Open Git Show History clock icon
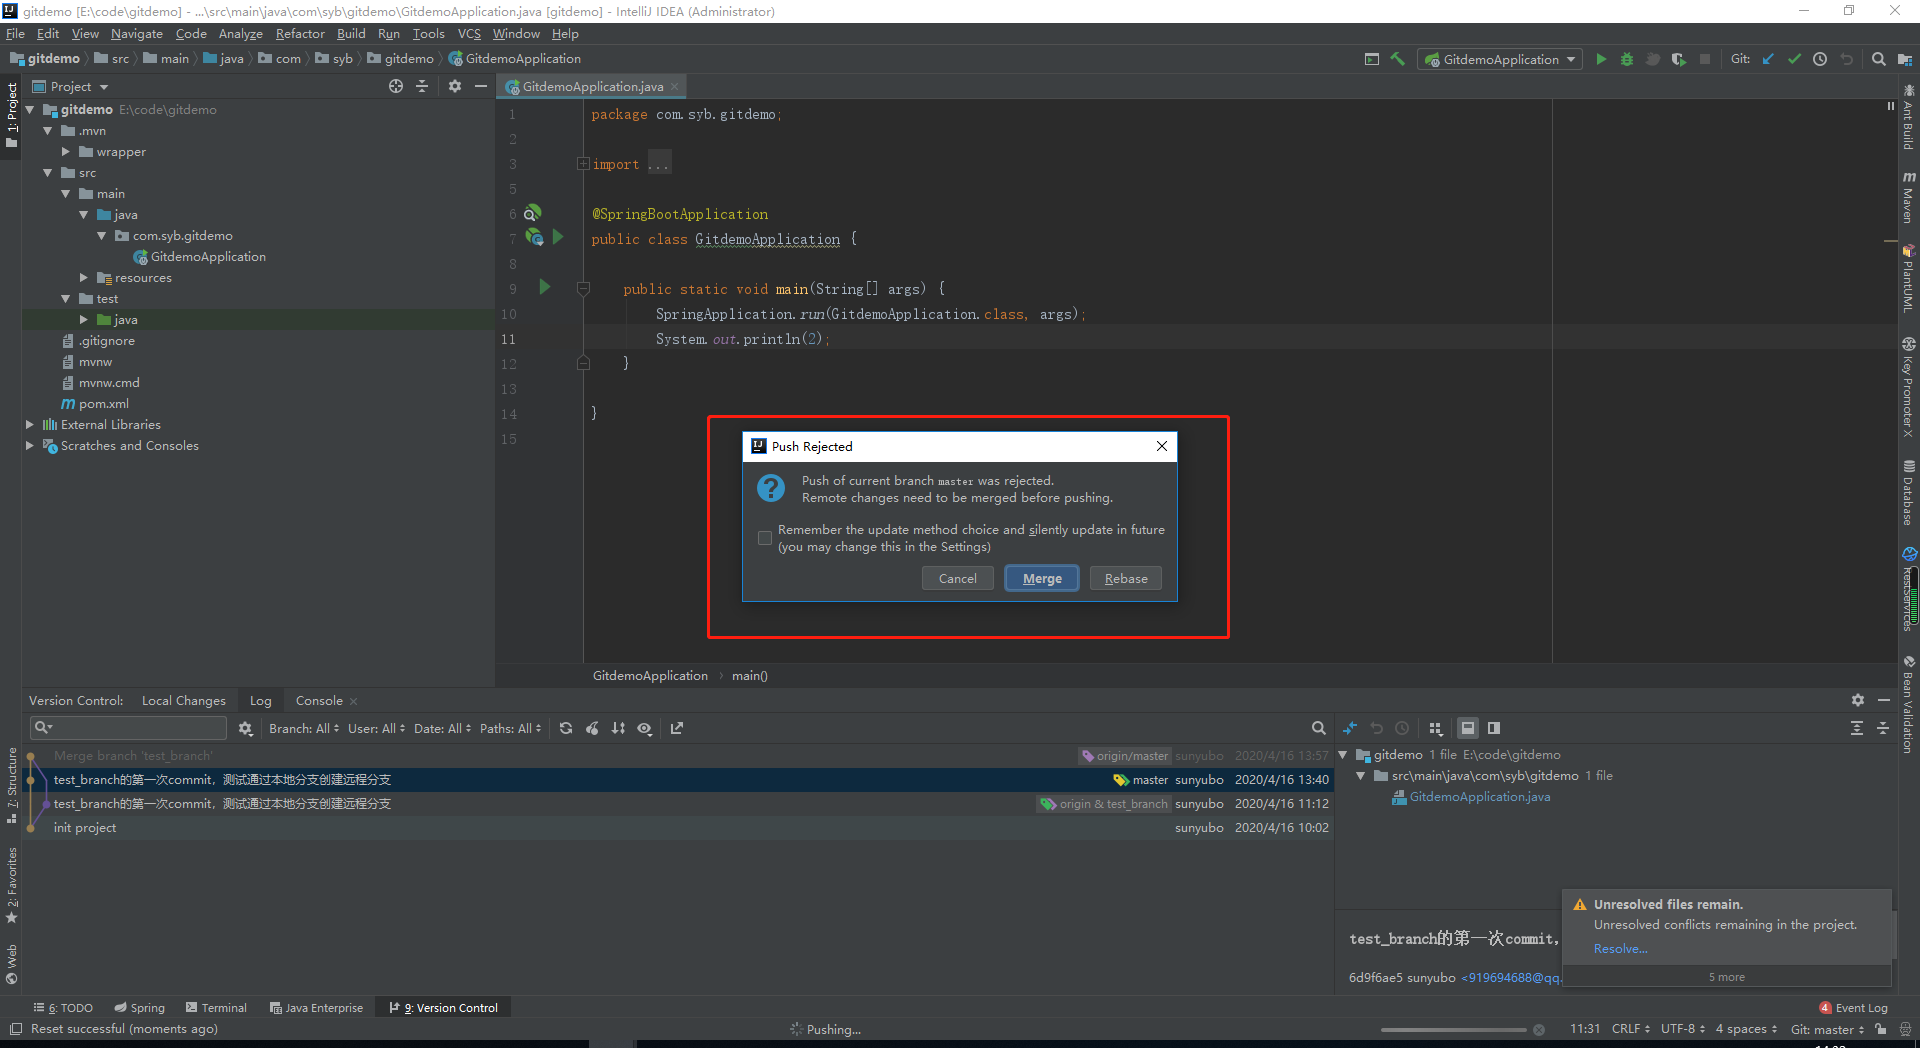1920x1048 pixels. pos(1820,59)
